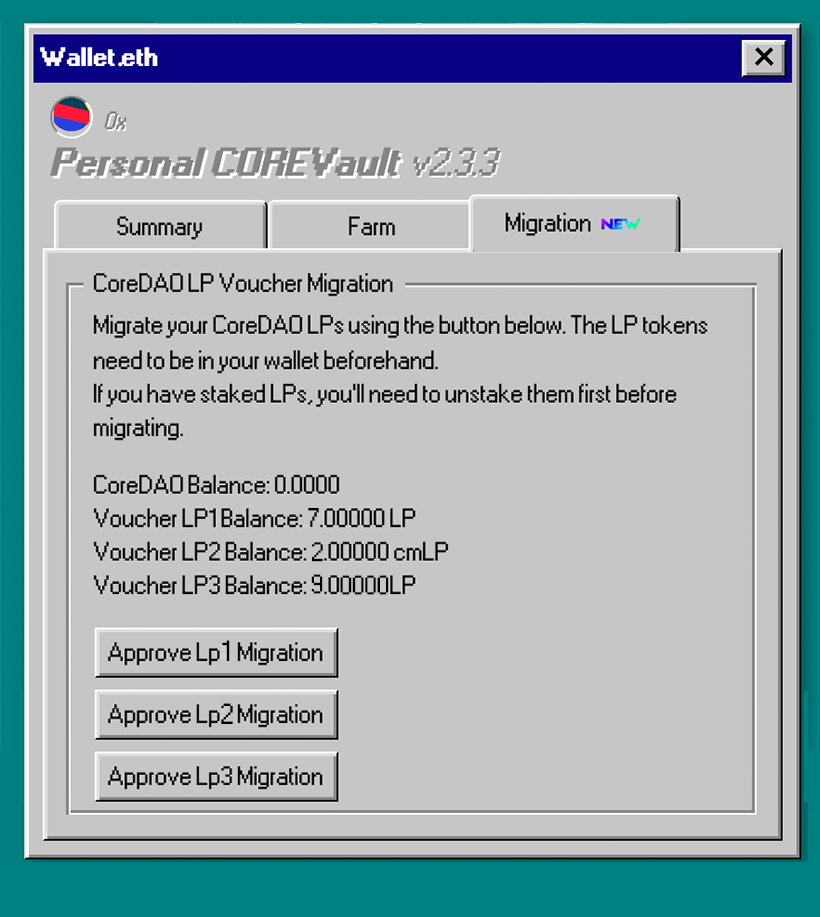820x917 pixels.
Task: Click the NEW badge on Migration tab
Action: (x=621, y=224)
